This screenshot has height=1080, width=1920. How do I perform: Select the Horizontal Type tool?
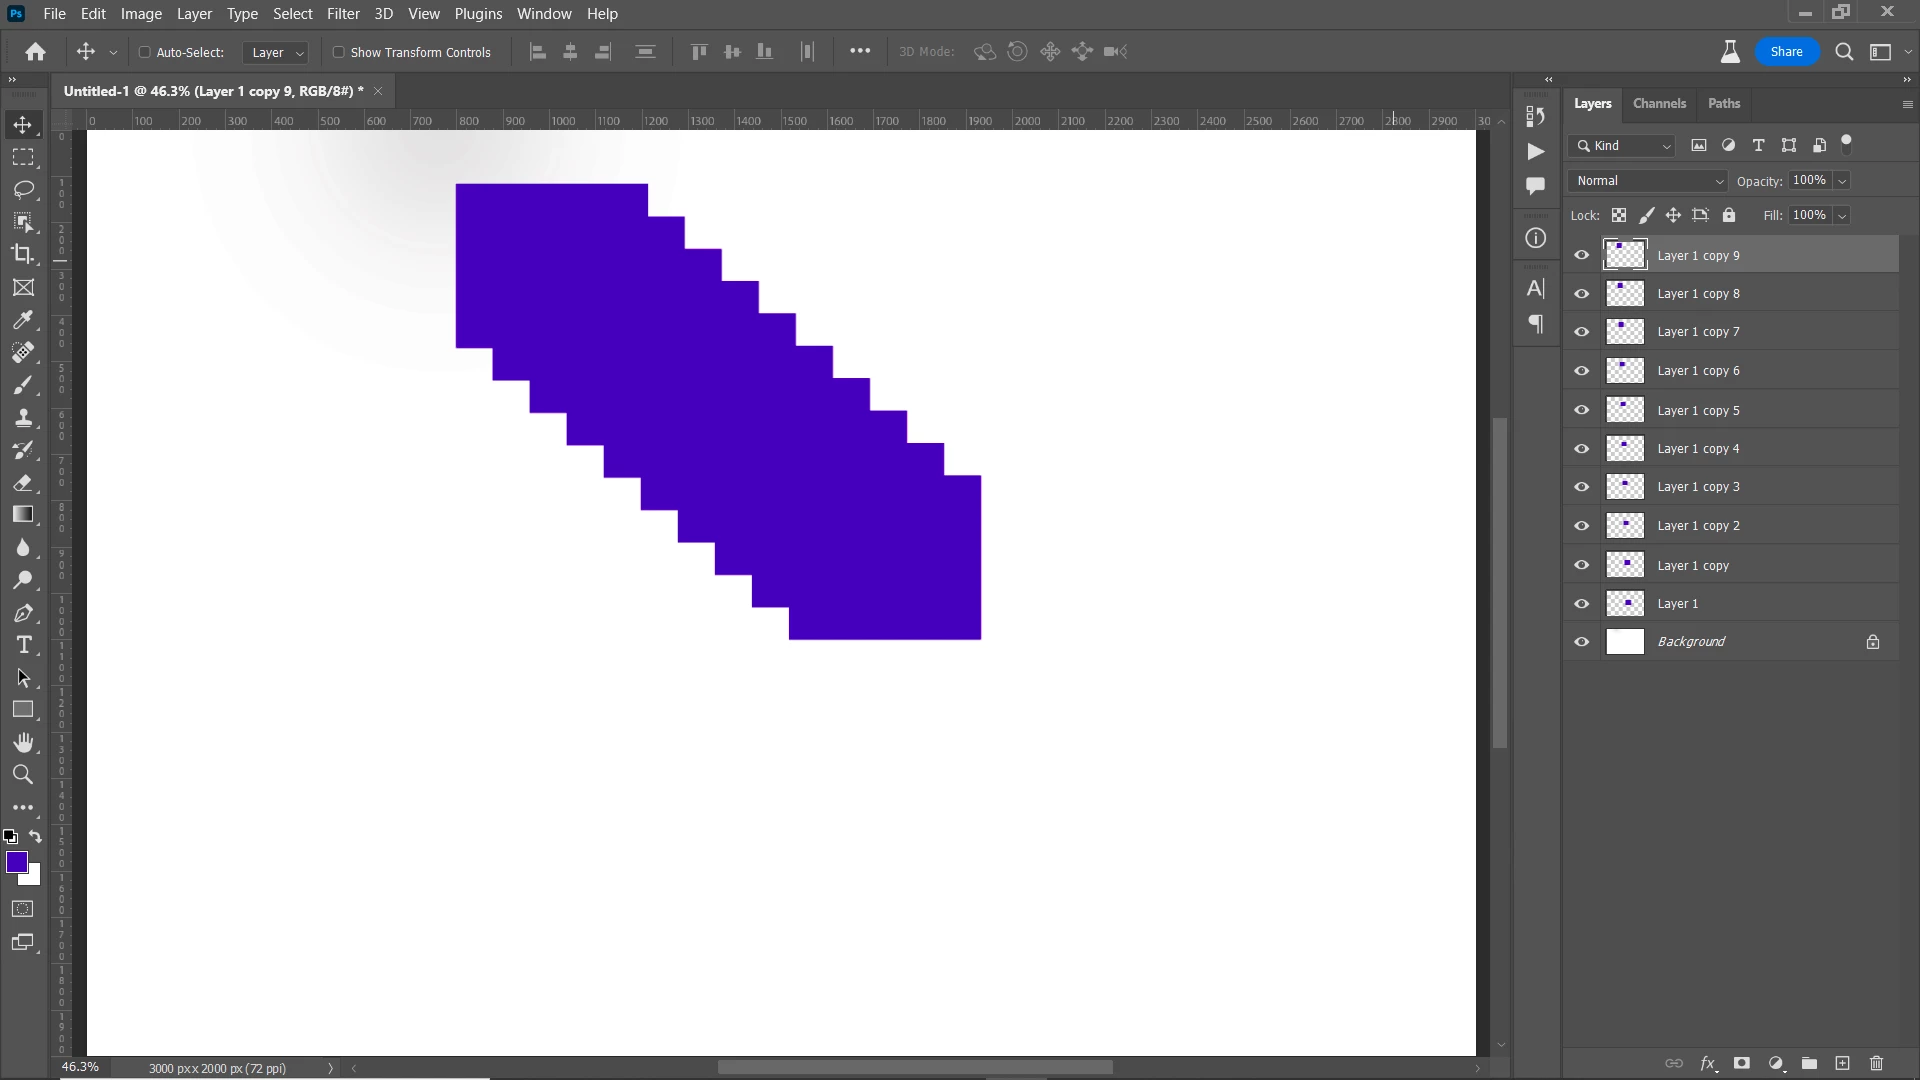pyautogui.click(x=23, y=645)
